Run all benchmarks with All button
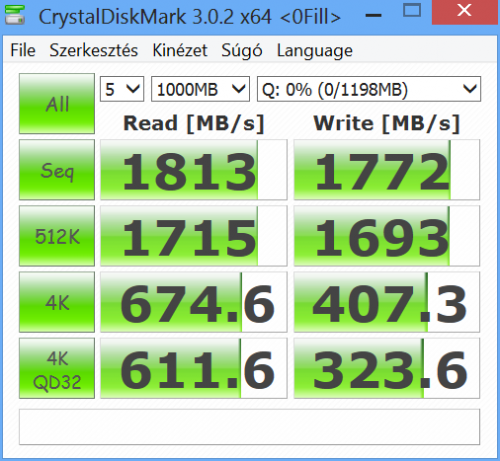500x461 pixels. pyautogui.click(x=57, y=104)
